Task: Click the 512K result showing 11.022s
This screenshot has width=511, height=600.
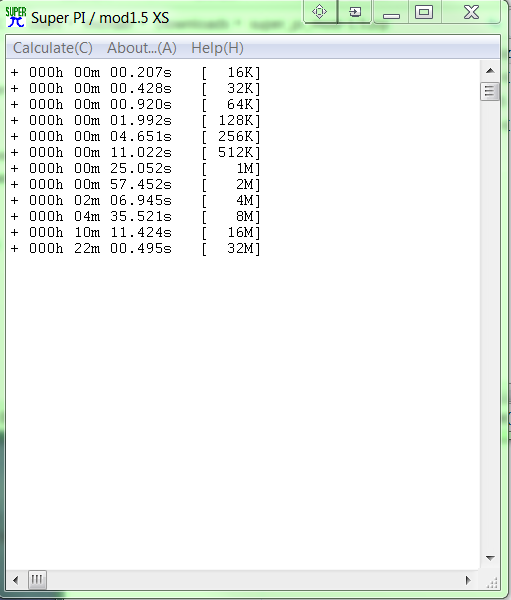Action: [136, 152]
